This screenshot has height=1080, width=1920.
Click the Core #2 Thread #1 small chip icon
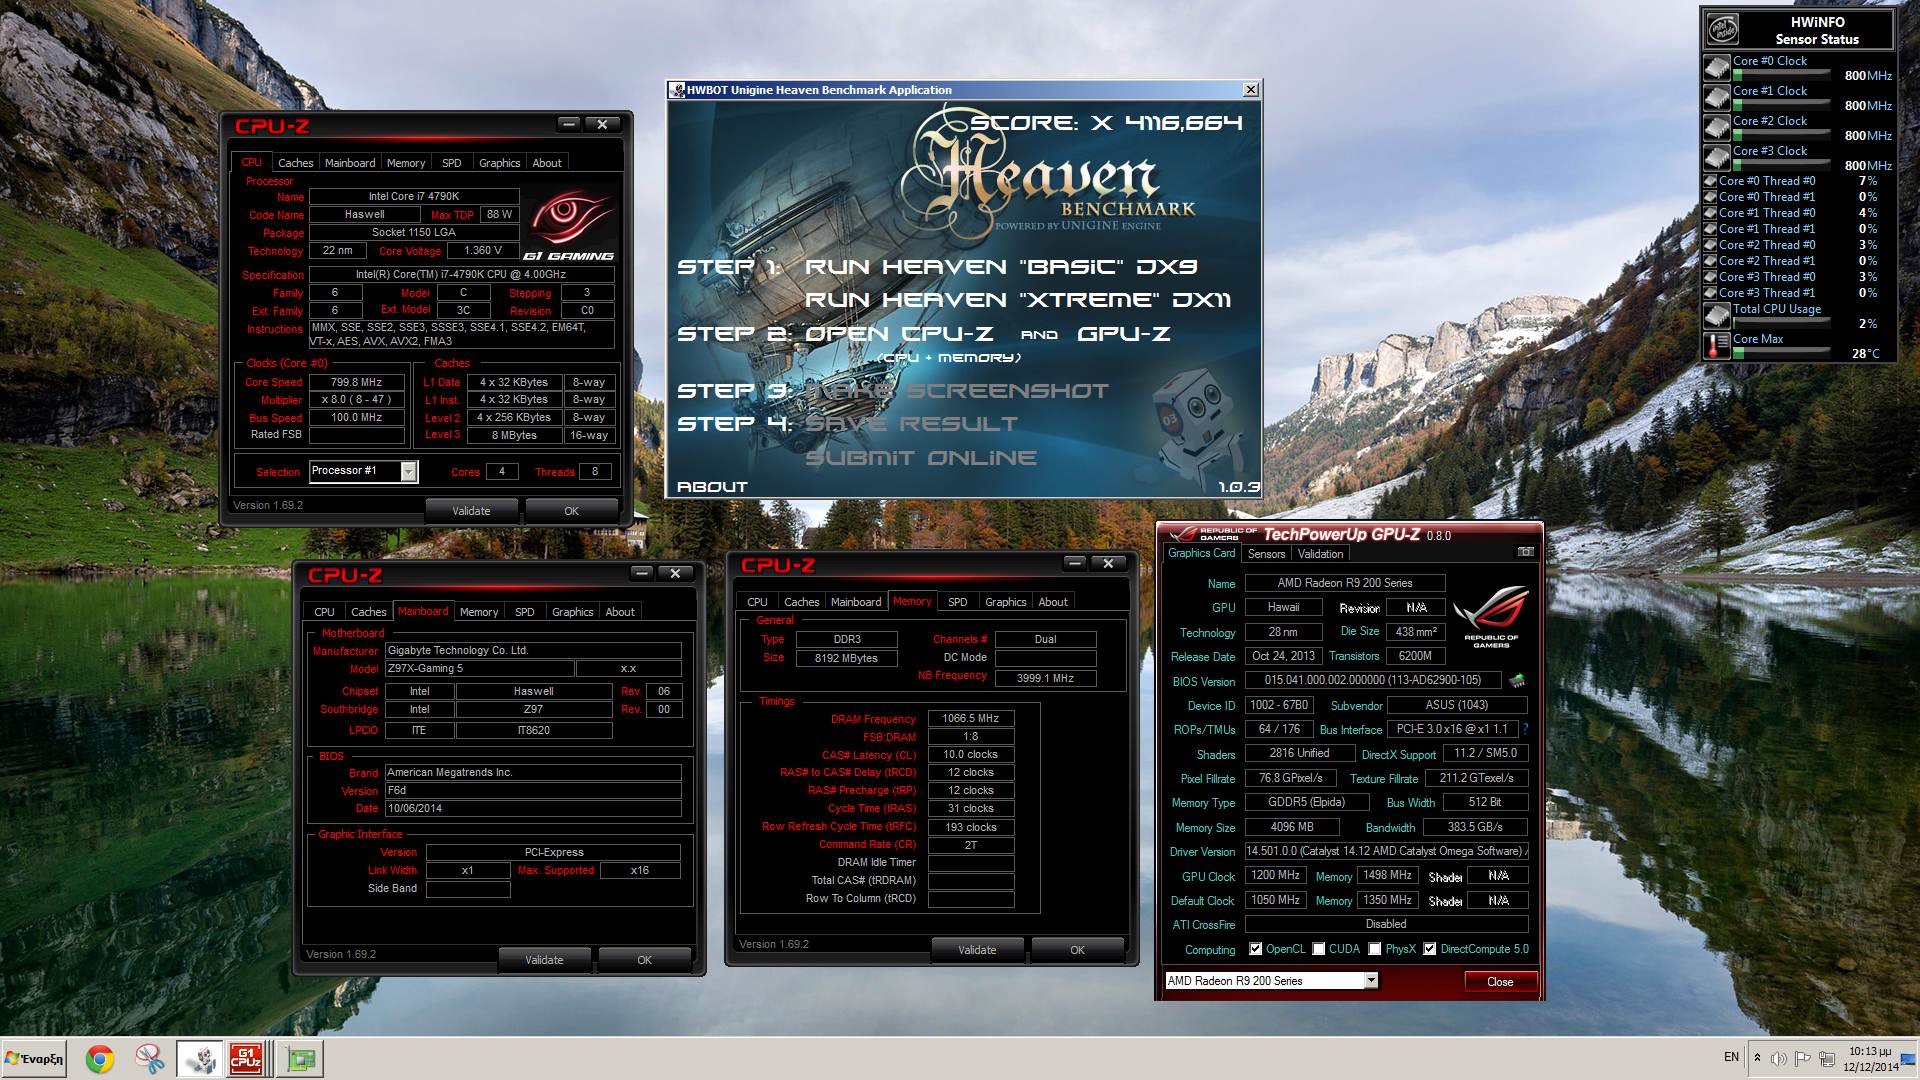[x=1710, y=261]
